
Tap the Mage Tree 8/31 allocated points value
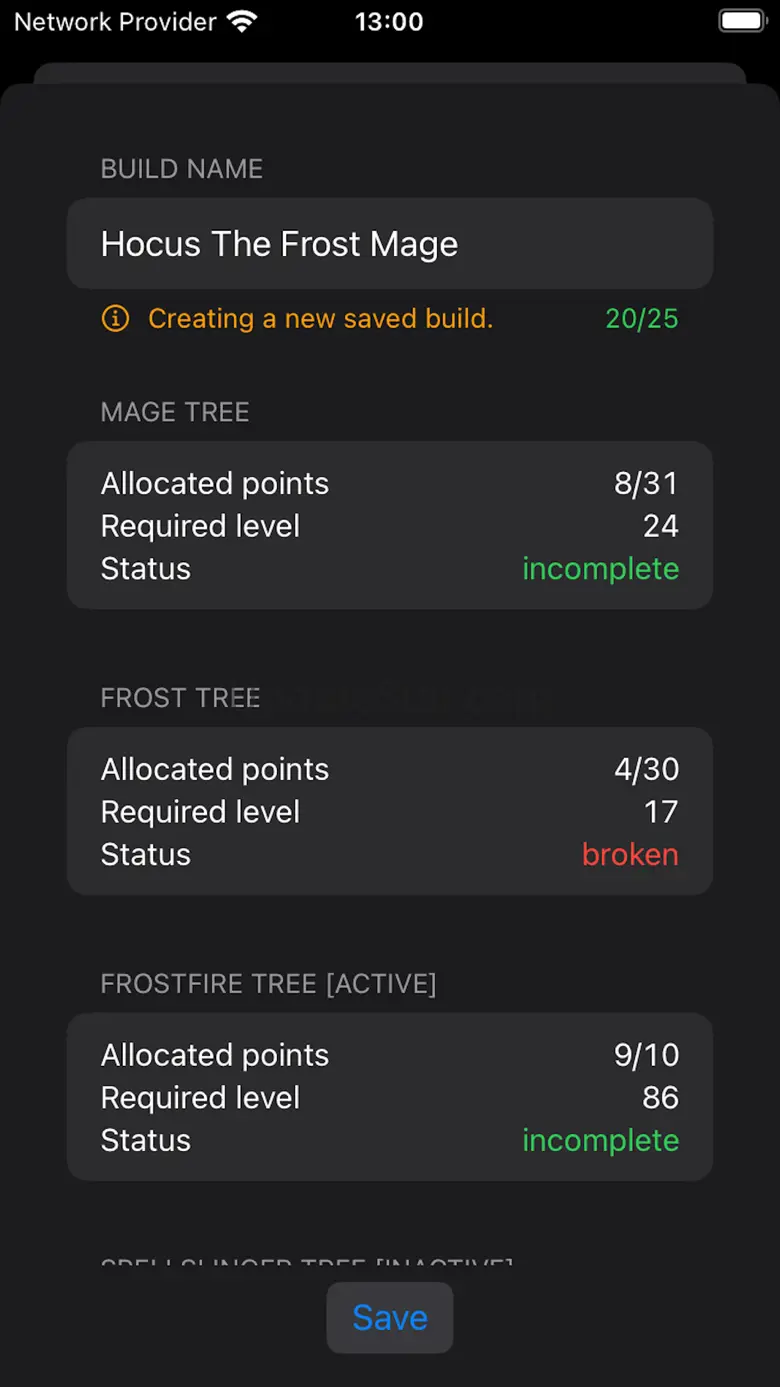pos(646,484)
